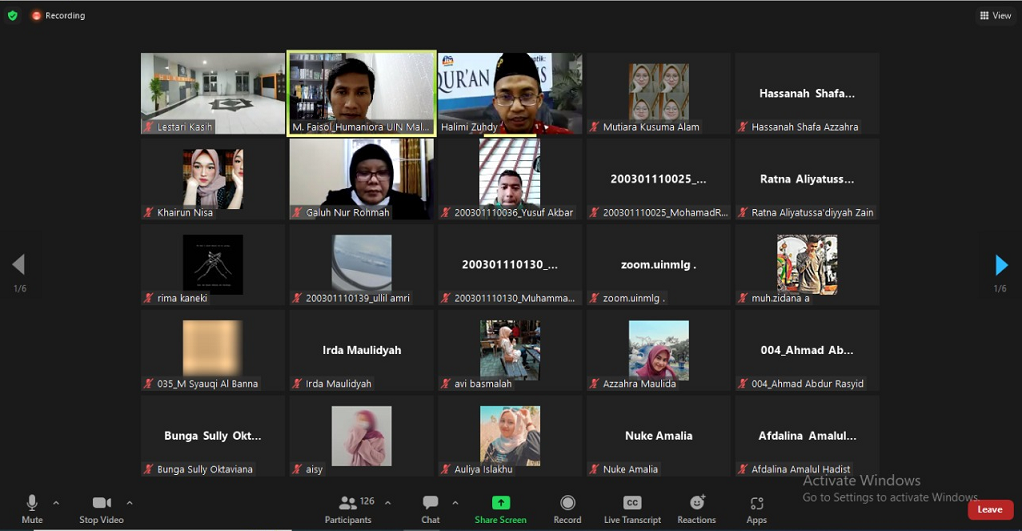1022x531 pixels.
Task: Start Share Screen
Action: [x=500, y=508]
